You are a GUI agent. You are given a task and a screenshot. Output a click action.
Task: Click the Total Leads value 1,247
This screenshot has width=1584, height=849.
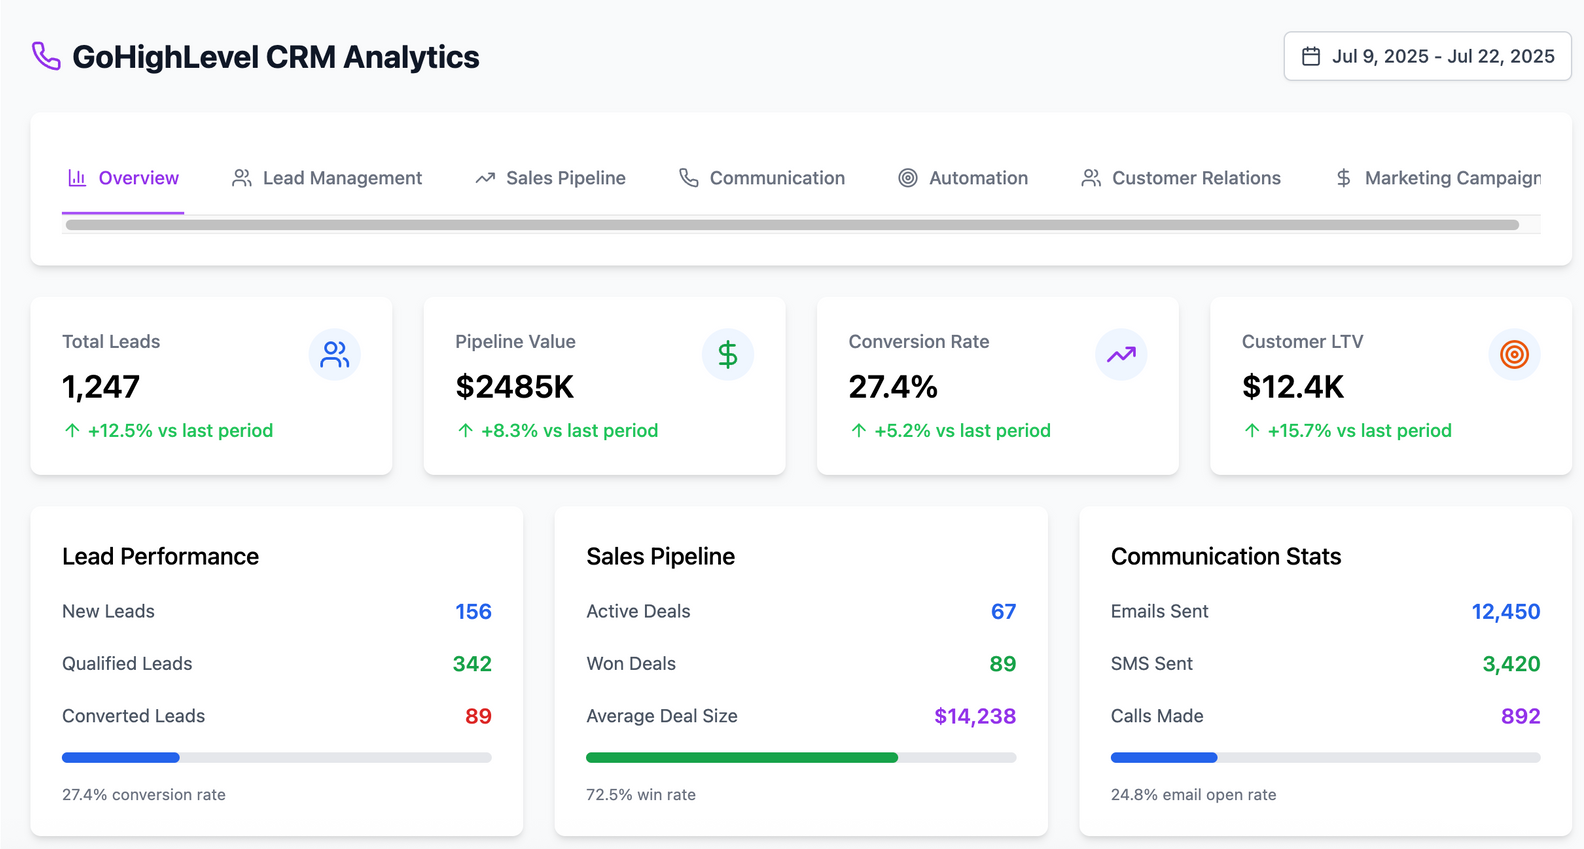[x=101, y=387]
